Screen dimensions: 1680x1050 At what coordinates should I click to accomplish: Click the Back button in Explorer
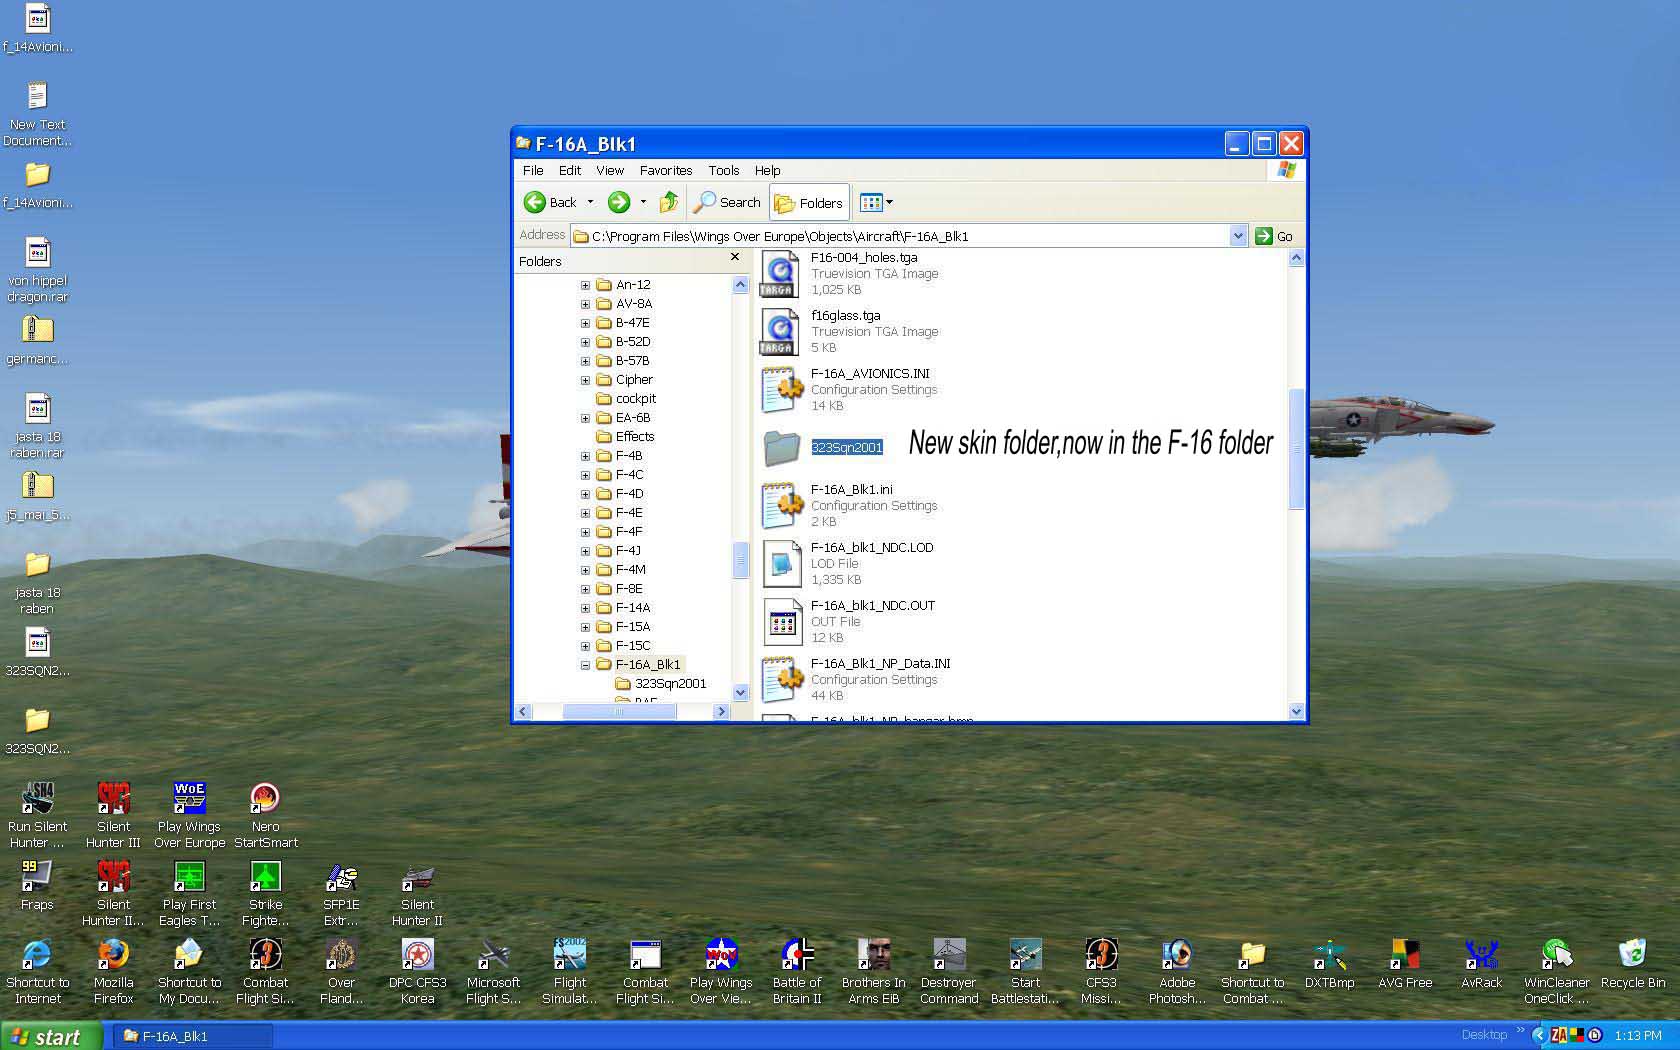pyautogui.click(x=550, y=202)
